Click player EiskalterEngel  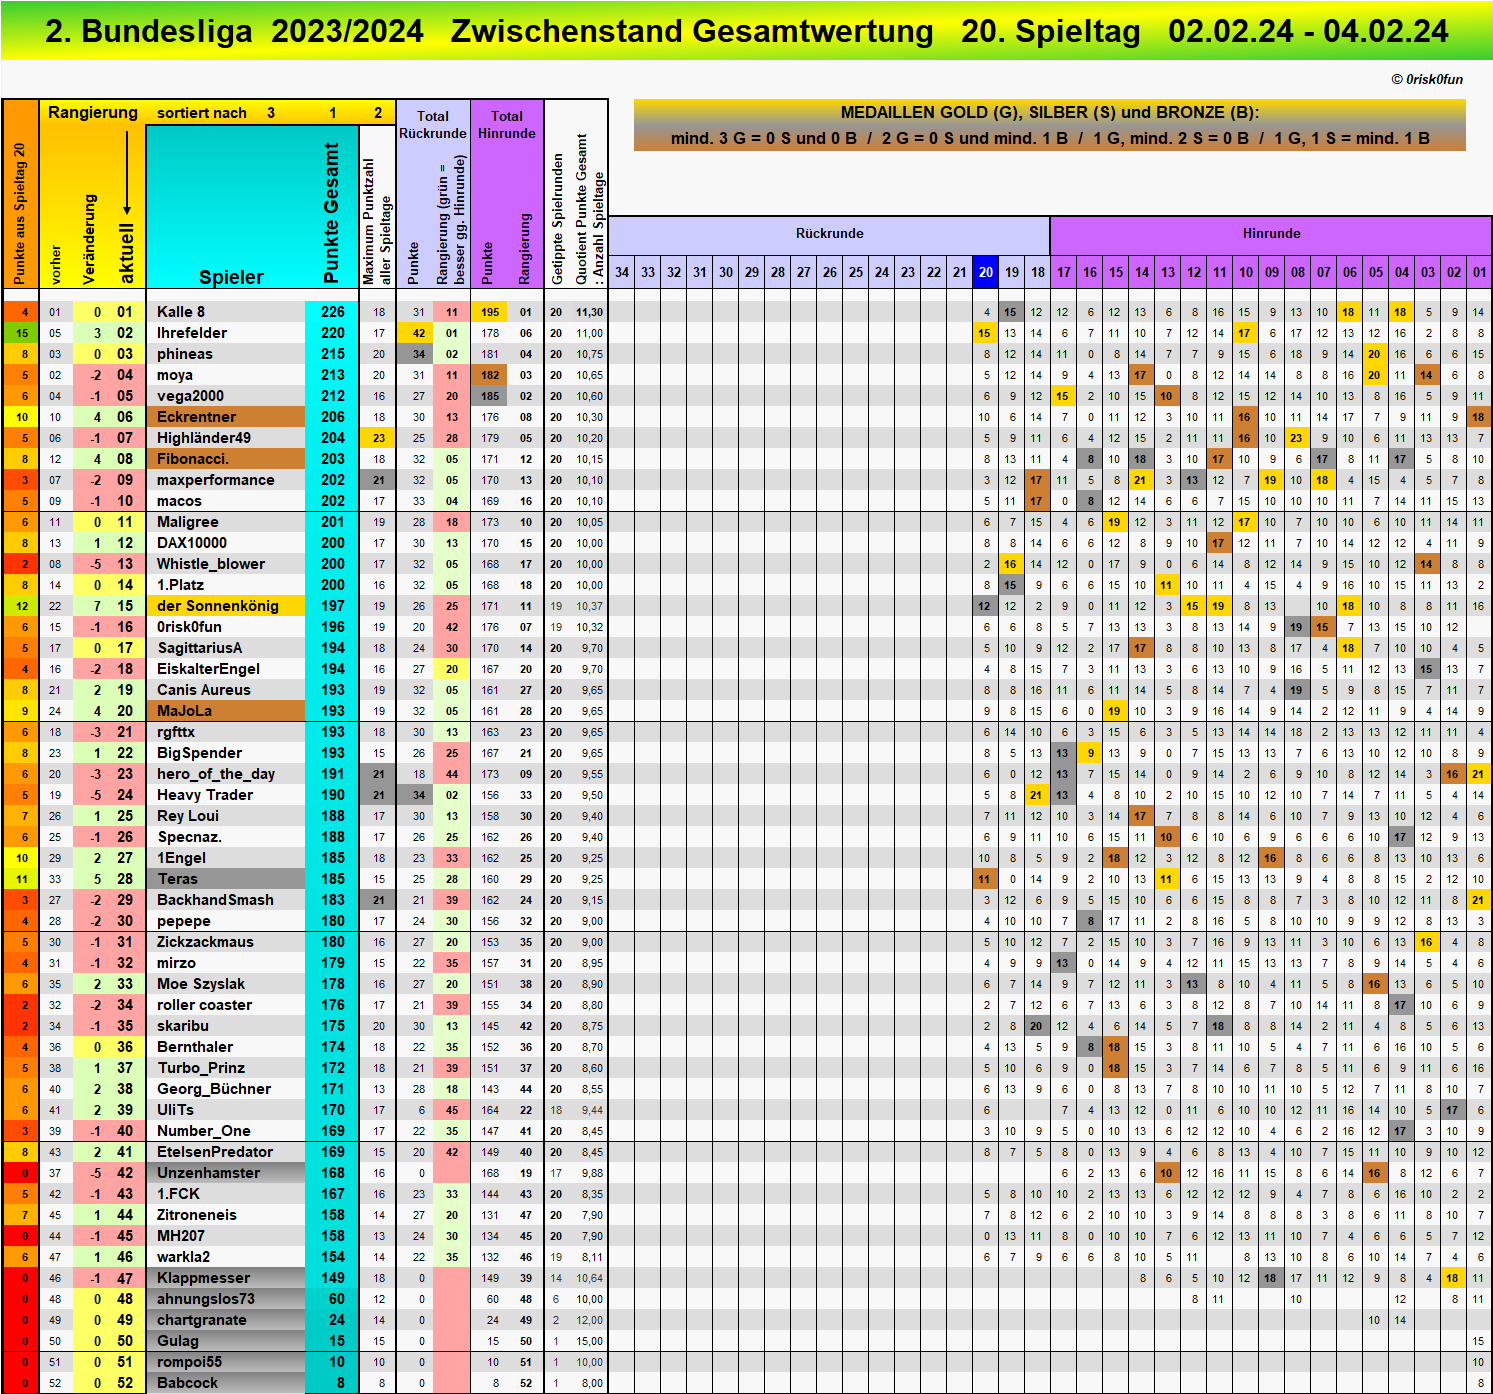(x=208, y=669)
